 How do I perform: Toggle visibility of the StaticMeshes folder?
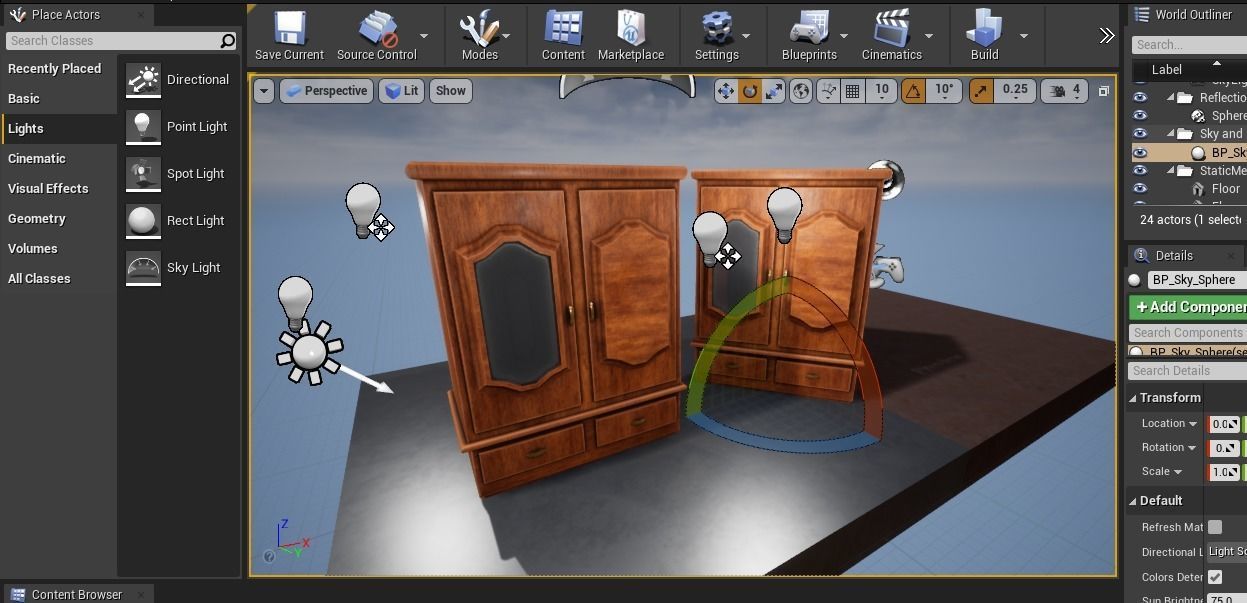tap(1139, 171)
